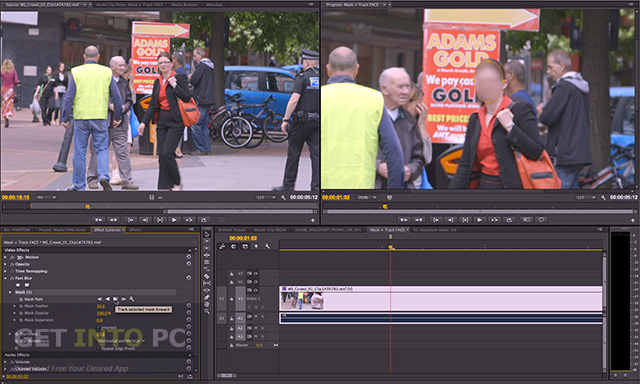Switch to Project: Master AAB Demo tab
The width and height of the screenshot is (640, 384).
tap(62, 230)
